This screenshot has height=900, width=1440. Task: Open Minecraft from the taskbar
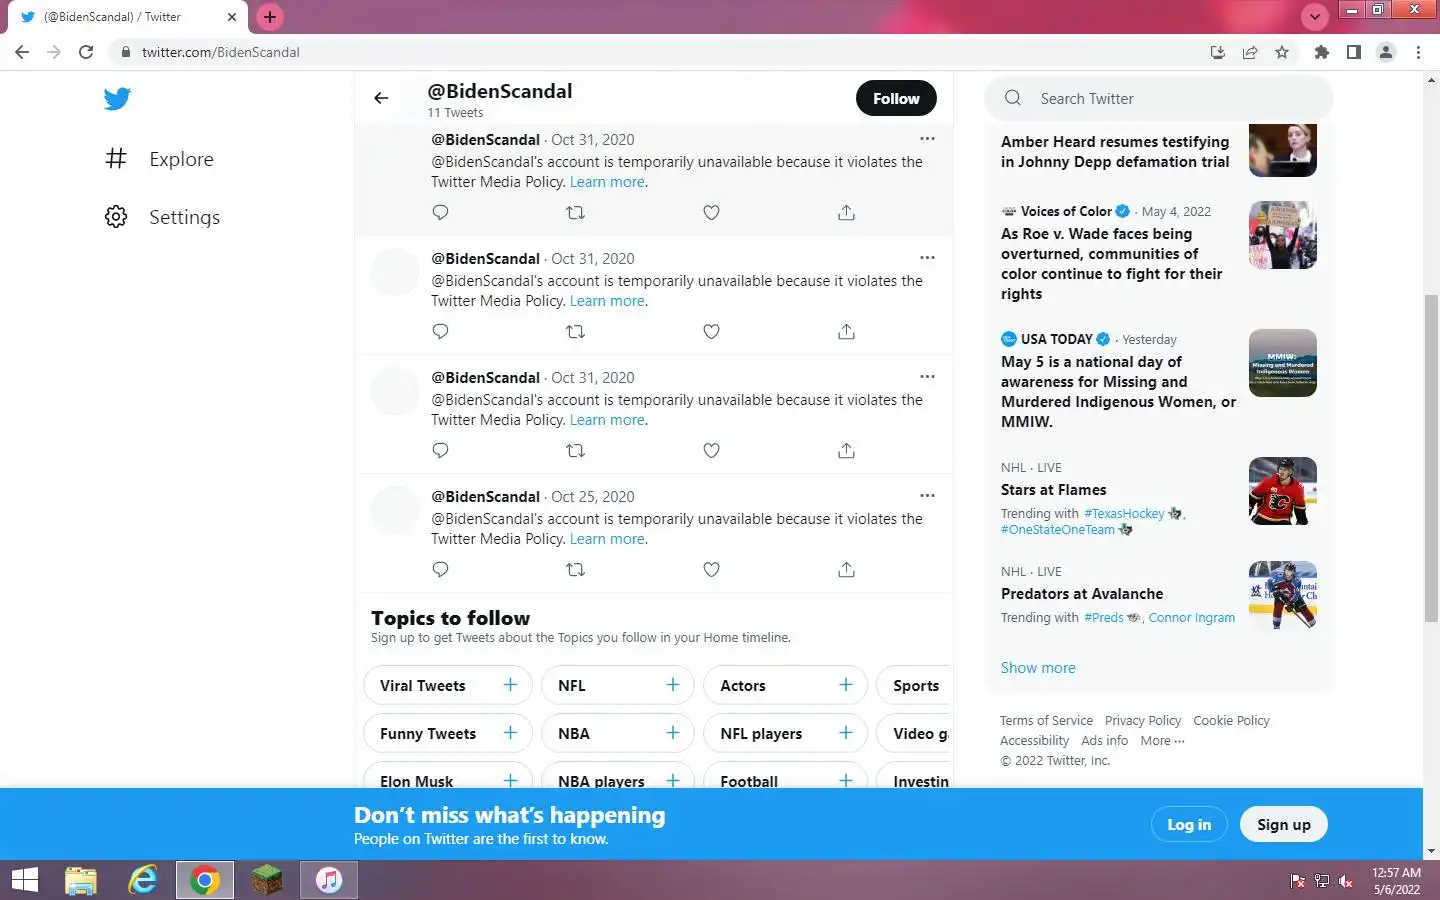click(267, 880)
